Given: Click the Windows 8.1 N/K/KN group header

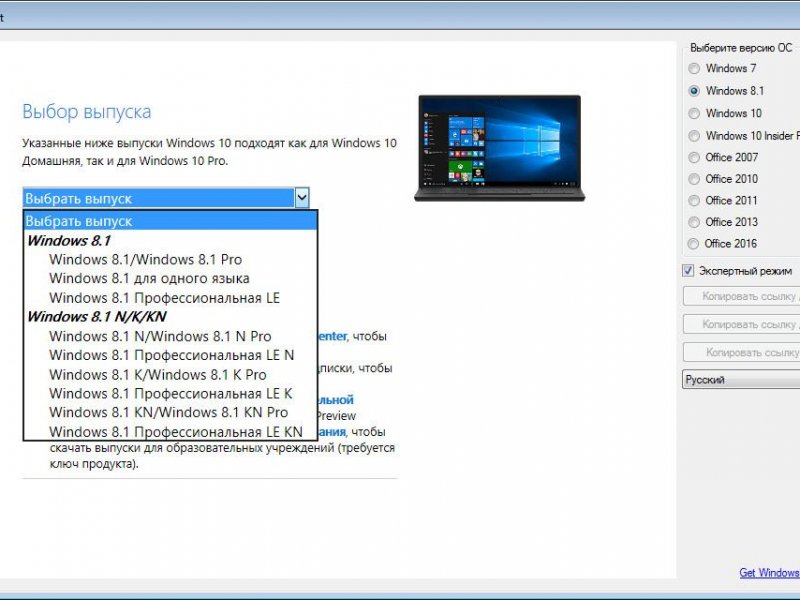Looking at the screenshot, I should pos(97,317).
